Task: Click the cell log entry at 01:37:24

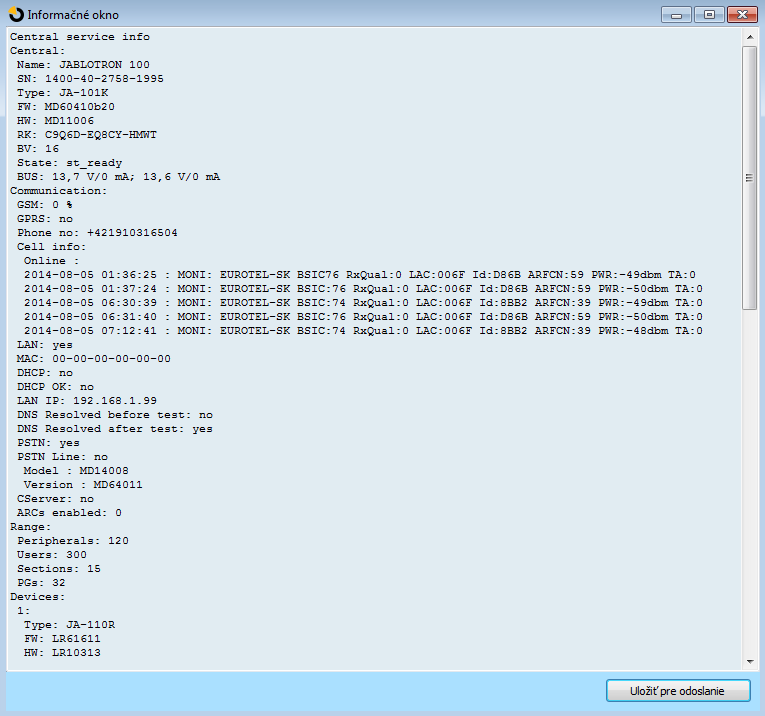Action: coord(363,289)
